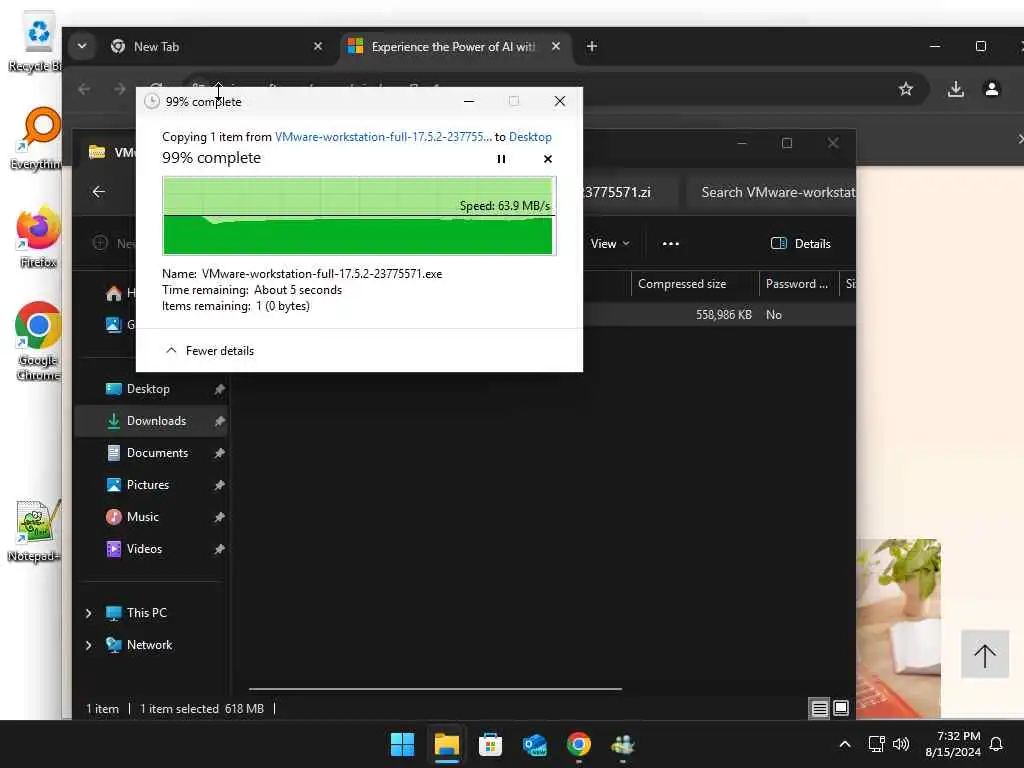Open Chrome downloads icon
This screenshot has height=768, width=1024.
[x=955, y=89]
